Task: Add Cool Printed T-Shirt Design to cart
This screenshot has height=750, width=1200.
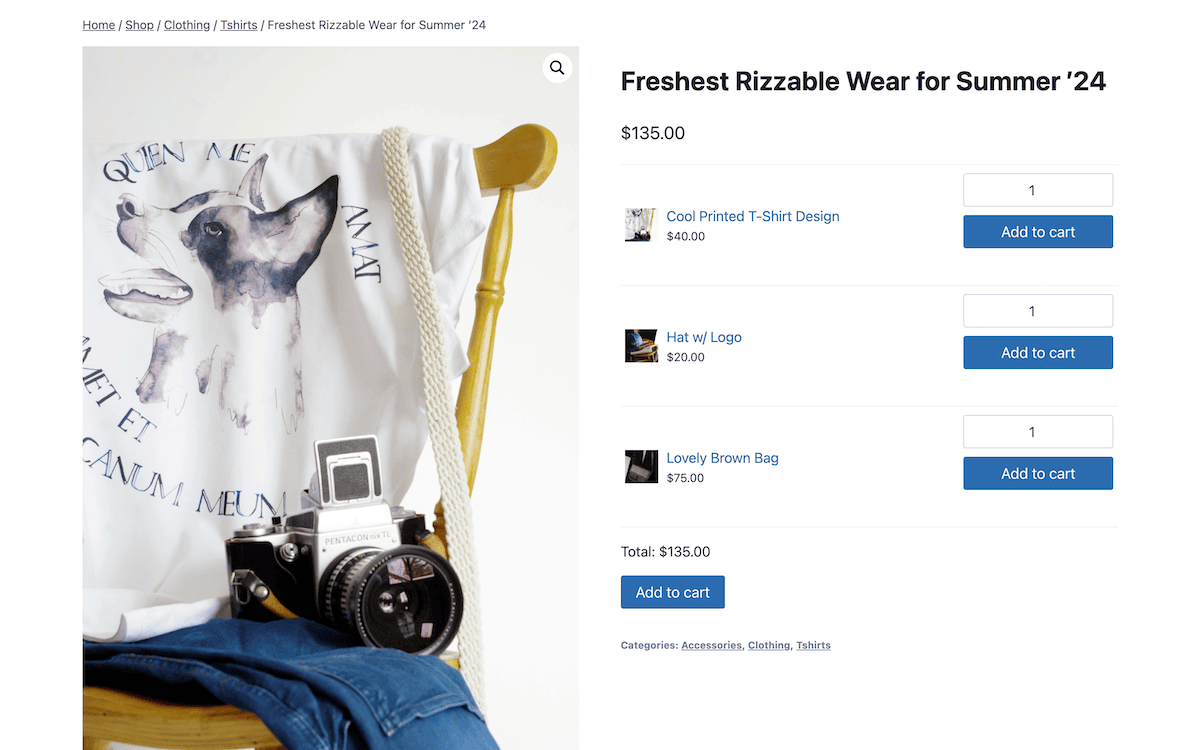Action: (1038, 232)
